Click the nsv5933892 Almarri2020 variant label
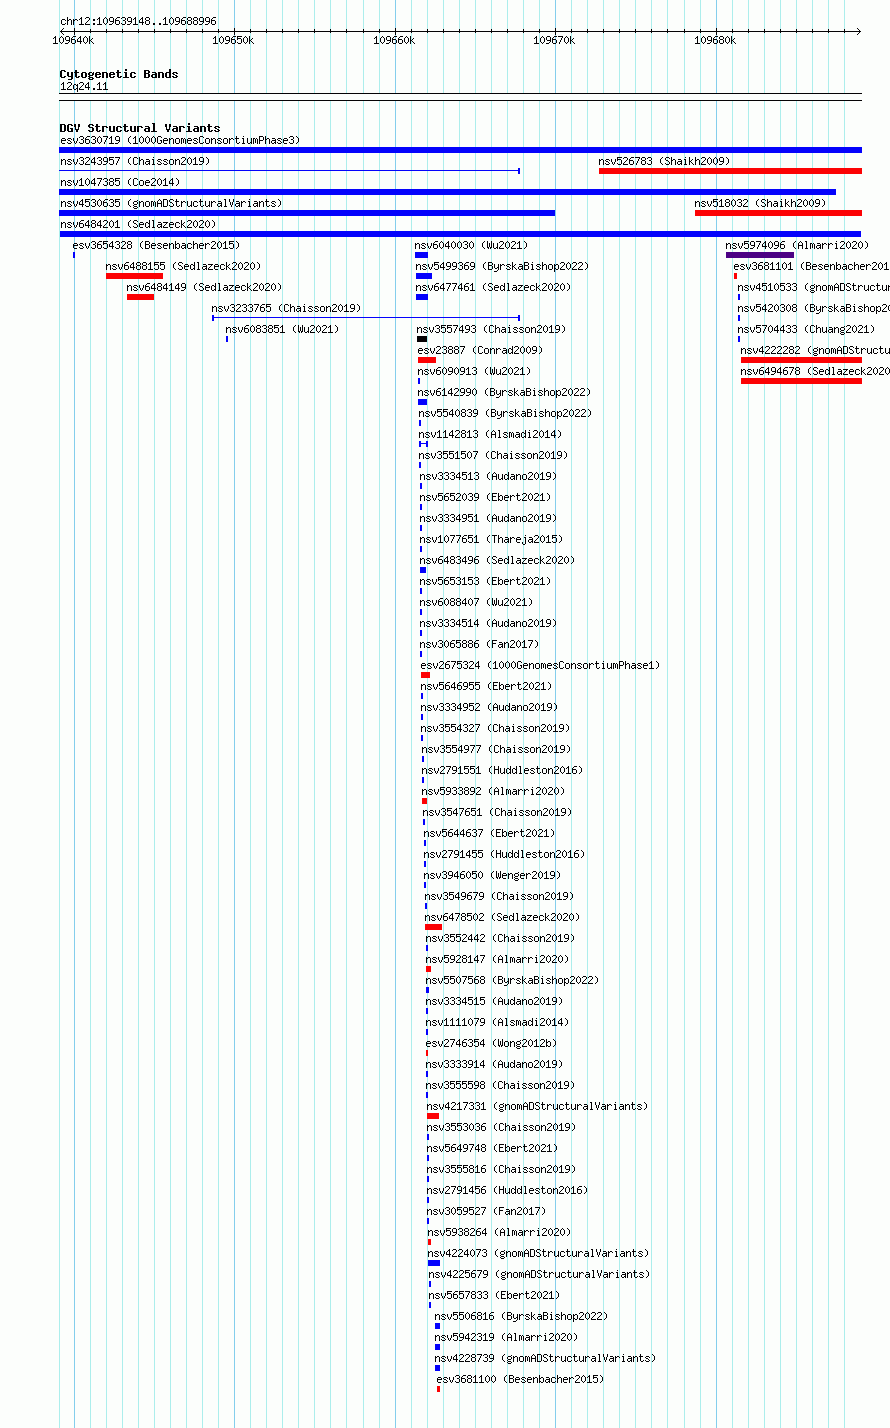This screenshot has height=1428, width=890. pyautogui.click(x=494, y=791)
